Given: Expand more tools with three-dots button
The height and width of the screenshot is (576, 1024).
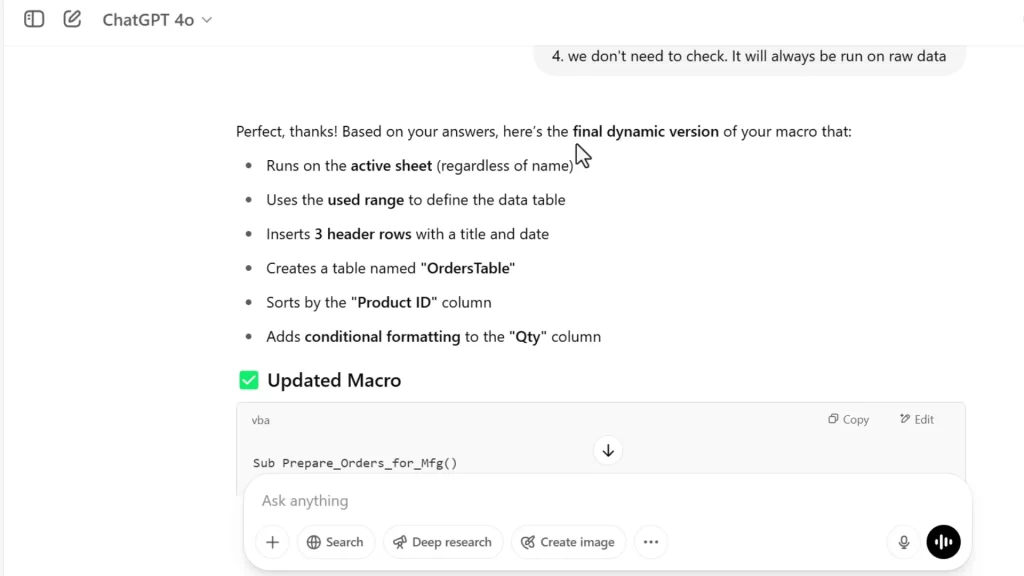Looking at the screenshot, I should pos(651,542).
